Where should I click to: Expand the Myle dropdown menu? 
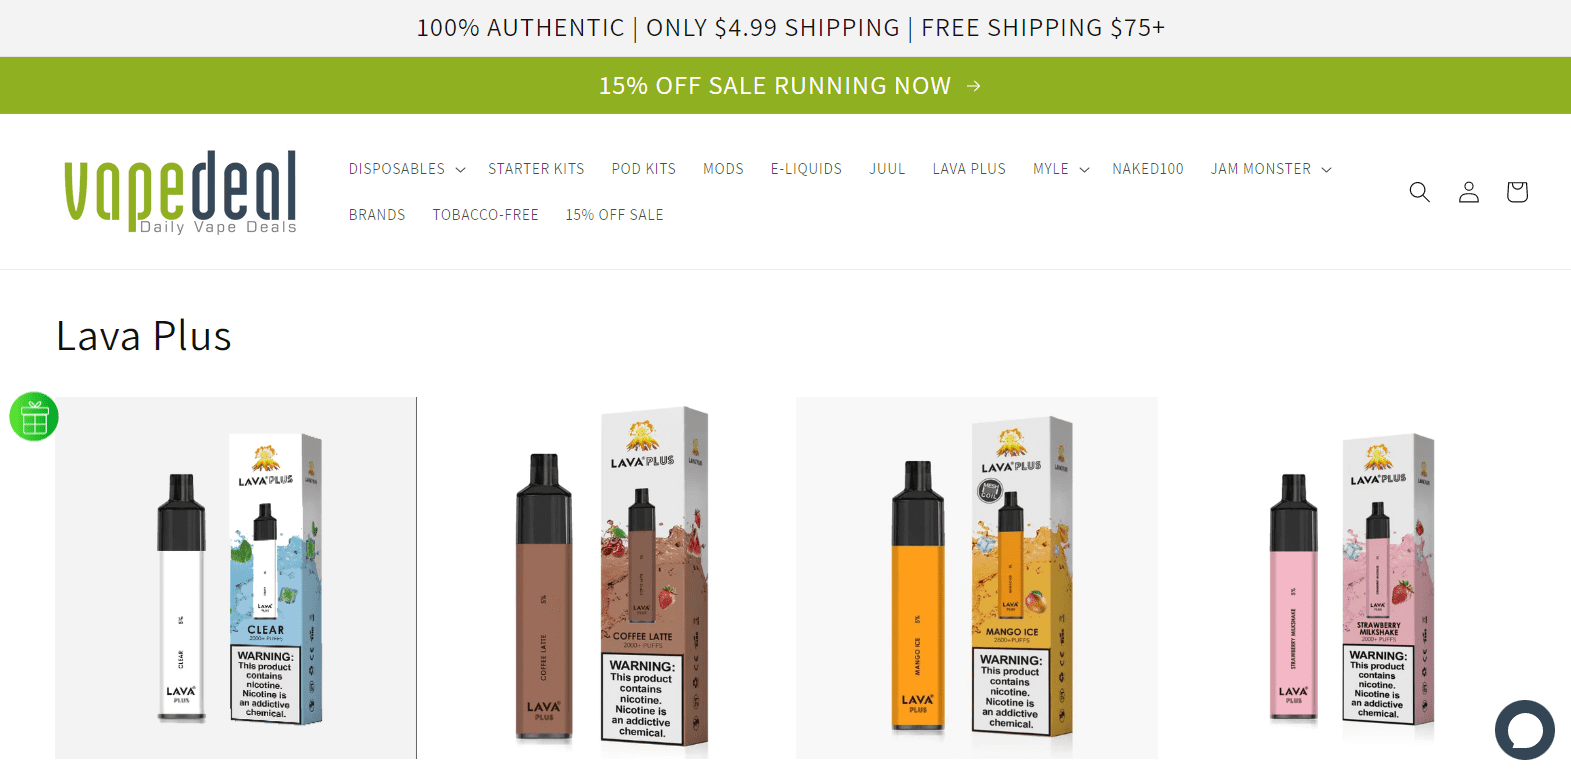click(x=1061, y=169)
